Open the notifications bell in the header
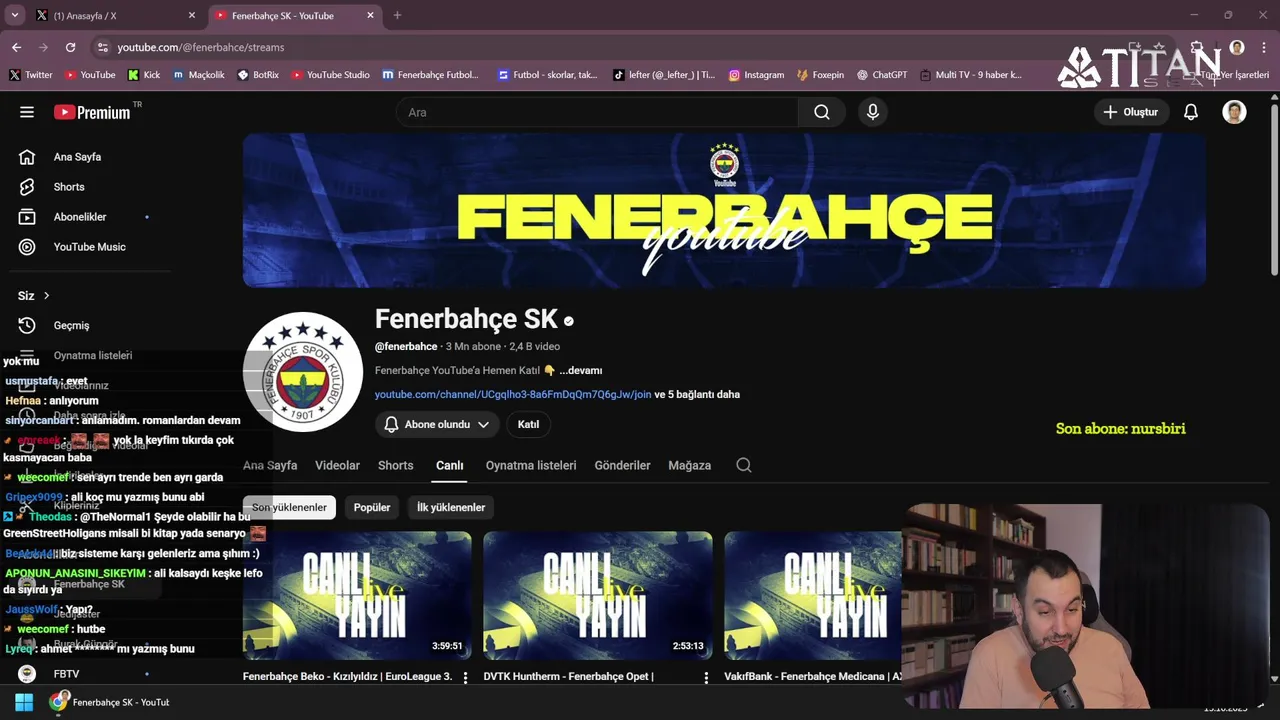The width and height of the screenshot is (1280, 720). (1190, 112)
